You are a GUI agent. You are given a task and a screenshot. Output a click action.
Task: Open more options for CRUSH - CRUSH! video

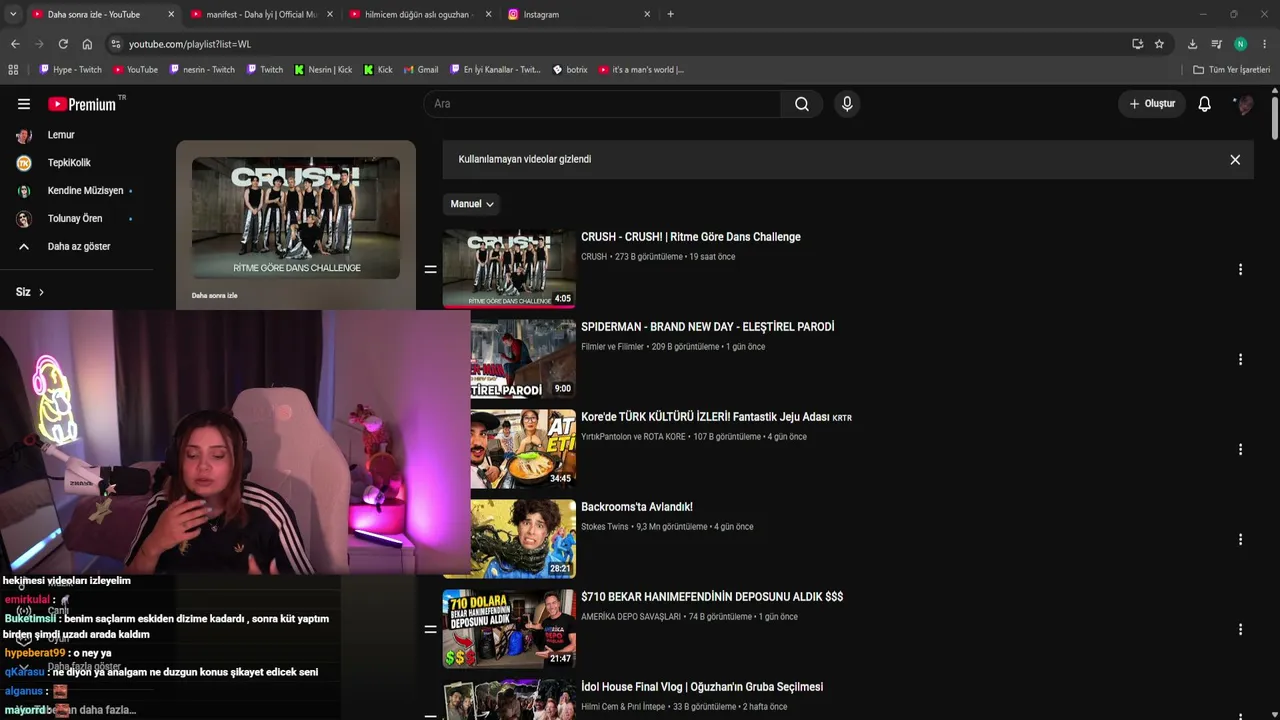1240,269
